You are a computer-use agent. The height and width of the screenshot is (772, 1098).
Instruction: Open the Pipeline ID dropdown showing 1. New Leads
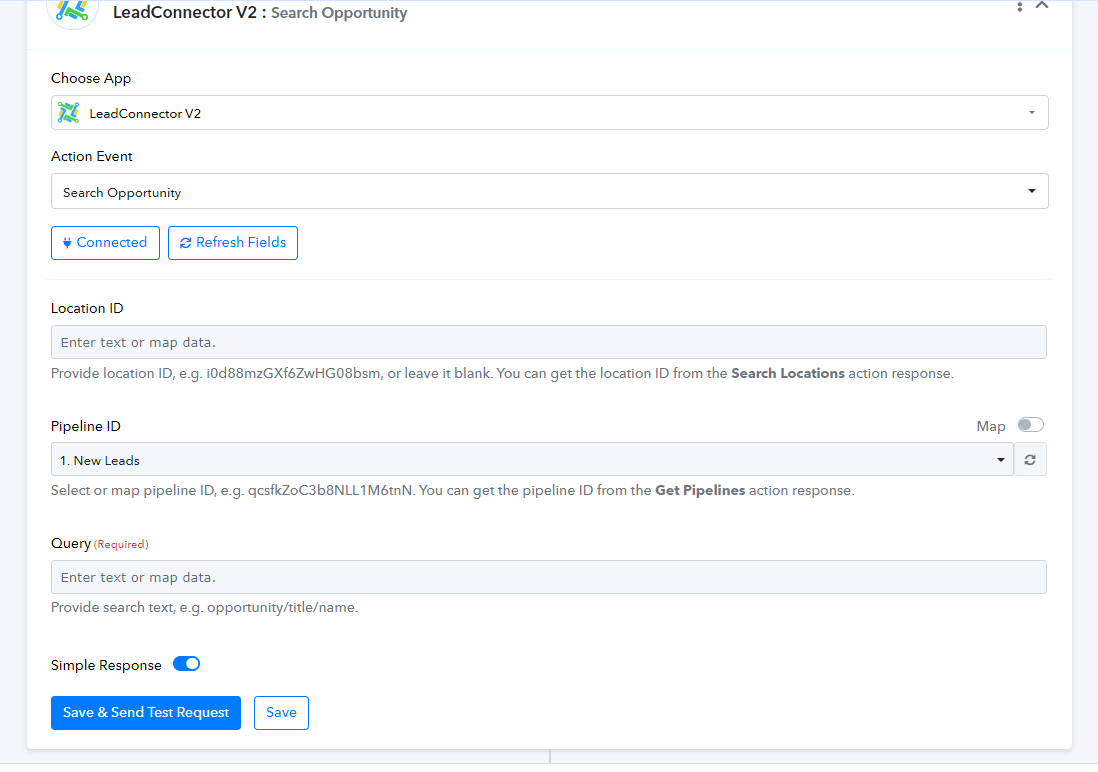tap(532, 460)
